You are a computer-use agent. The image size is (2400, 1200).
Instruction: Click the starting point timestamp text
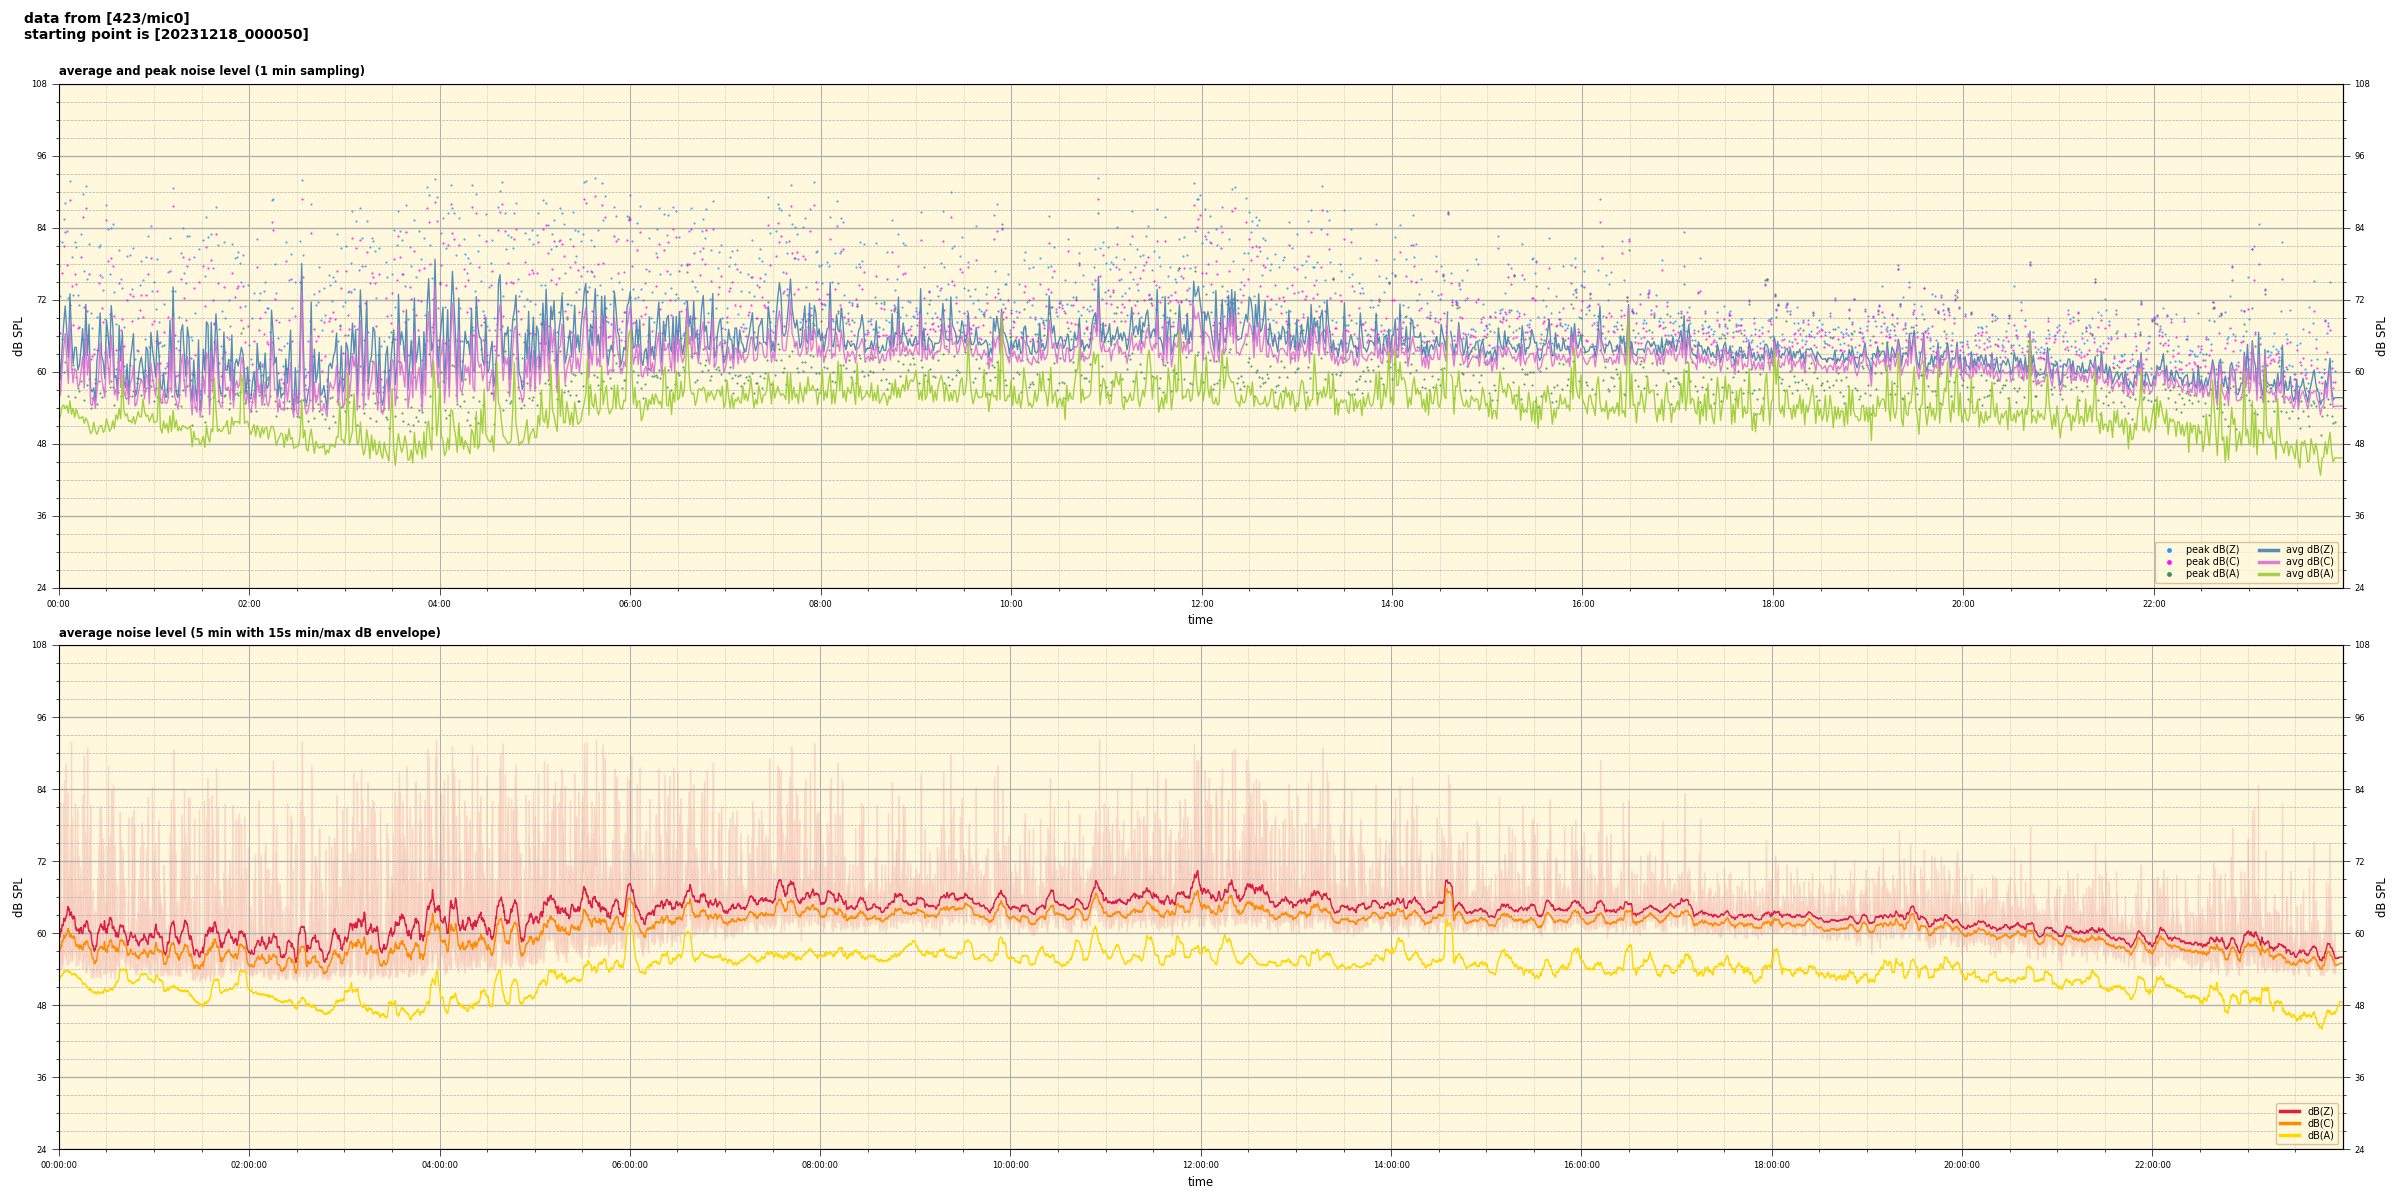[166, 35]
